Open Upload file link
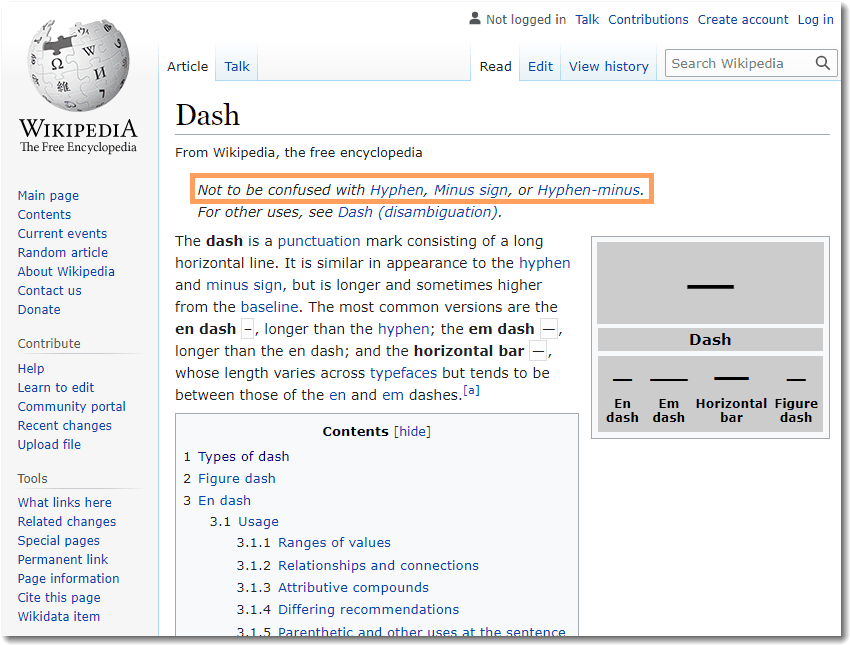 49,444
